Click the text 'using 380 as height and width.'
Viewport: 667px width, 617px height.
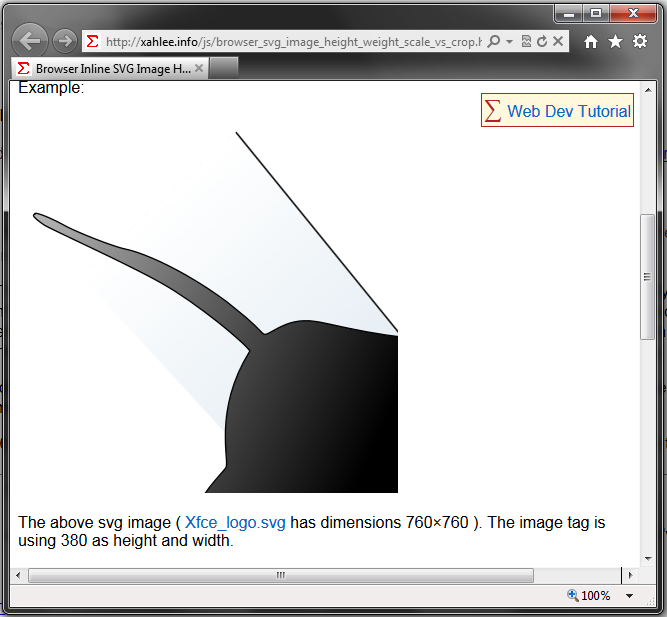point(126,540)
